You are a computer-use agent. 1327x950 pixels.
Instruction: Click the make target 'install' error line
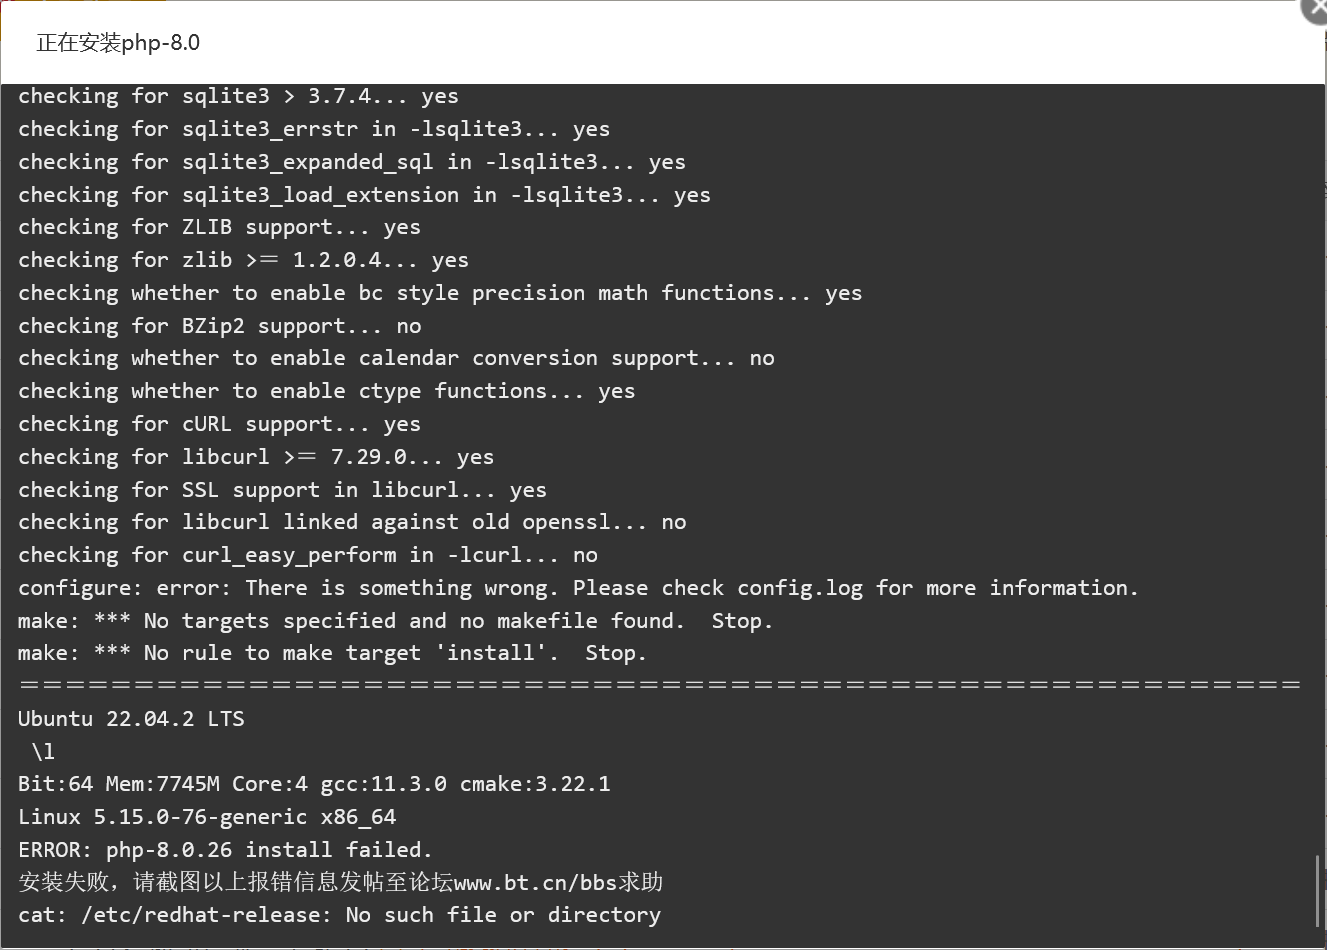pos(332,653)
